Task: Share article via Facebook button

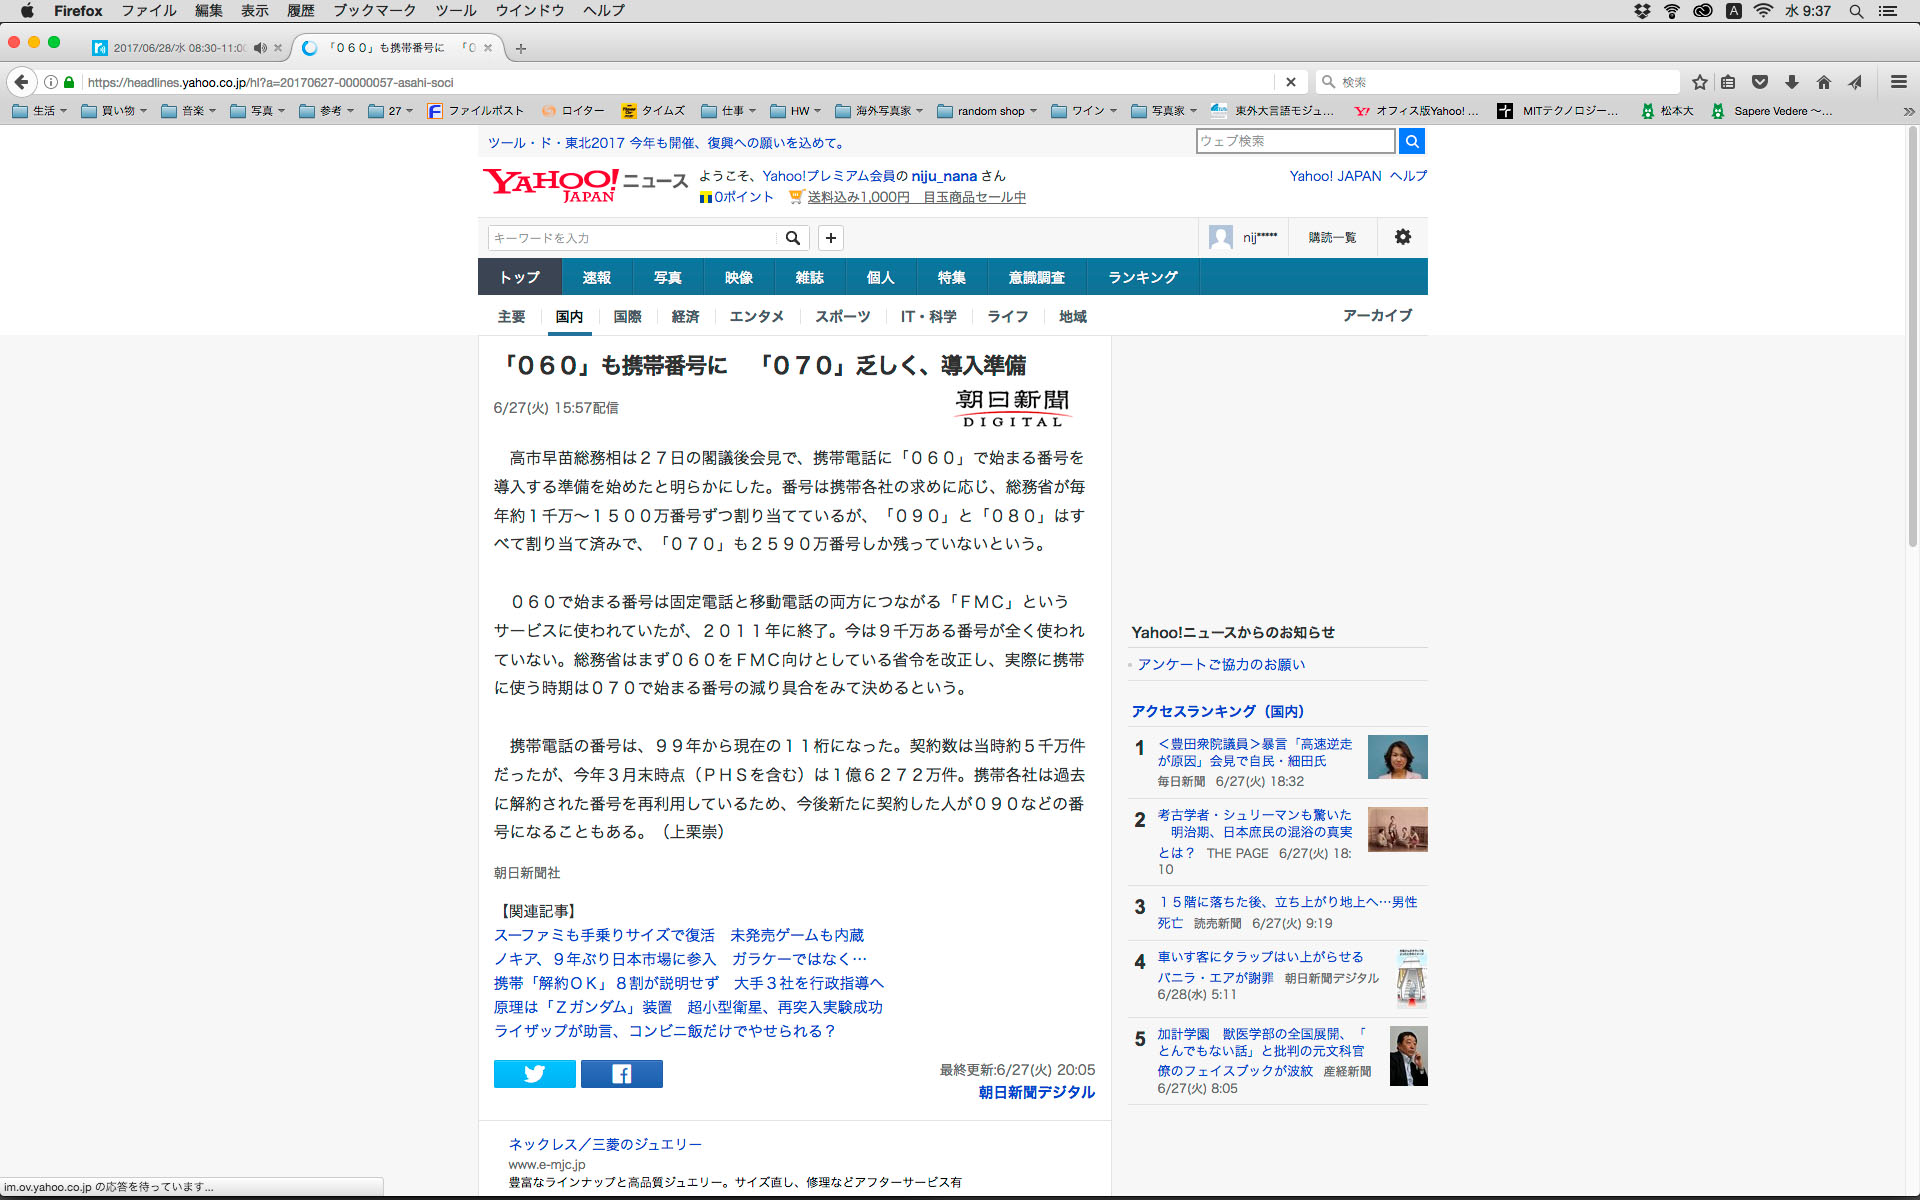Action: point(621,1073)
